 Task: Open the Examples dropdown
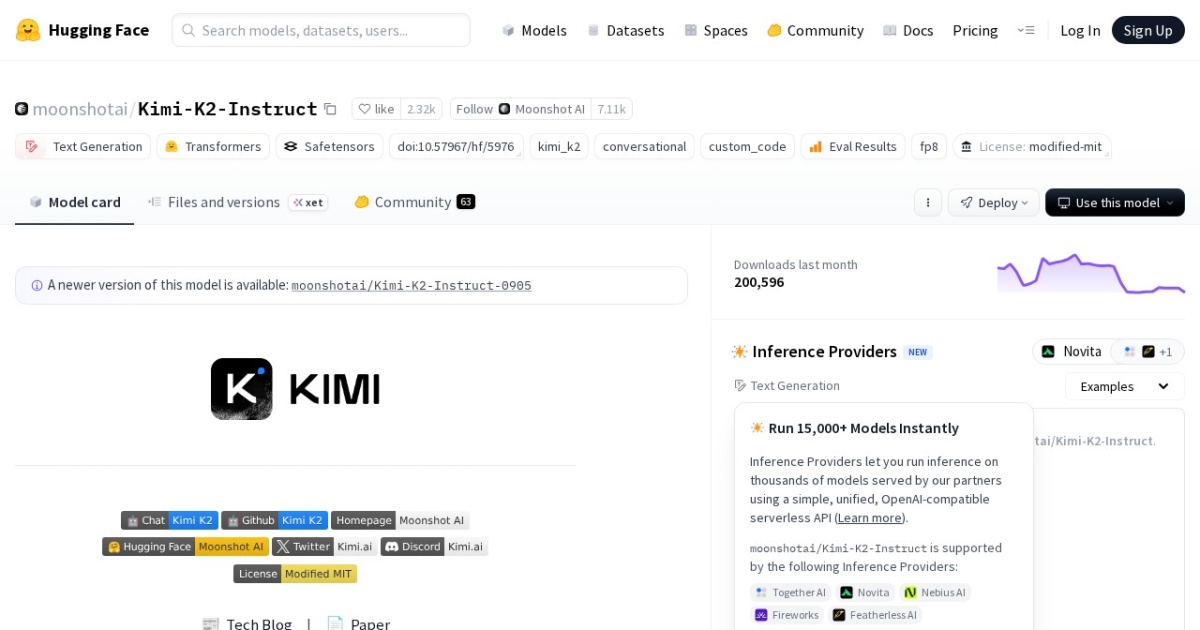pyautogui.click(x=1122, y=386)
